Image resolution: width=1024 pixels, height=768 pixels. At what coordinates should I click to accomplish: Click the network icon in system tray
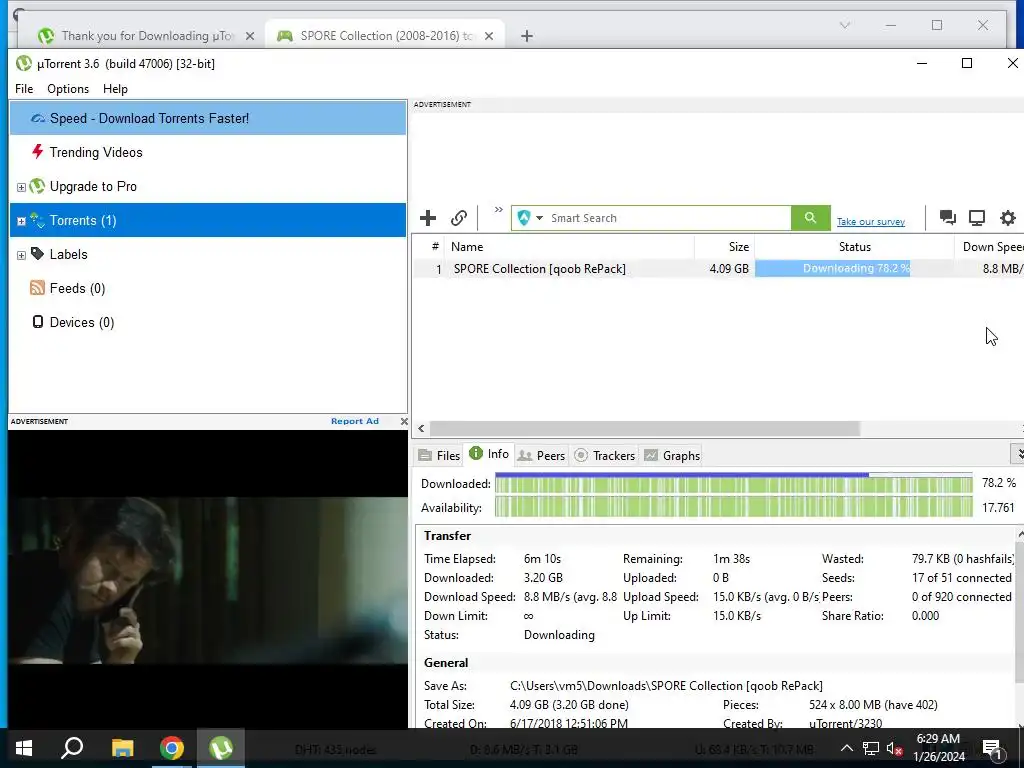pos(871,748)
